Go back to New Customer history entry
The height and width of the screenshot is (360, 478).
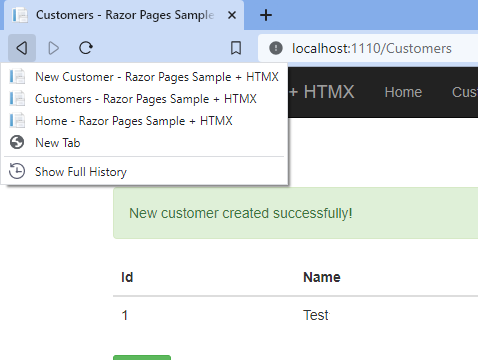click(145, 77)
